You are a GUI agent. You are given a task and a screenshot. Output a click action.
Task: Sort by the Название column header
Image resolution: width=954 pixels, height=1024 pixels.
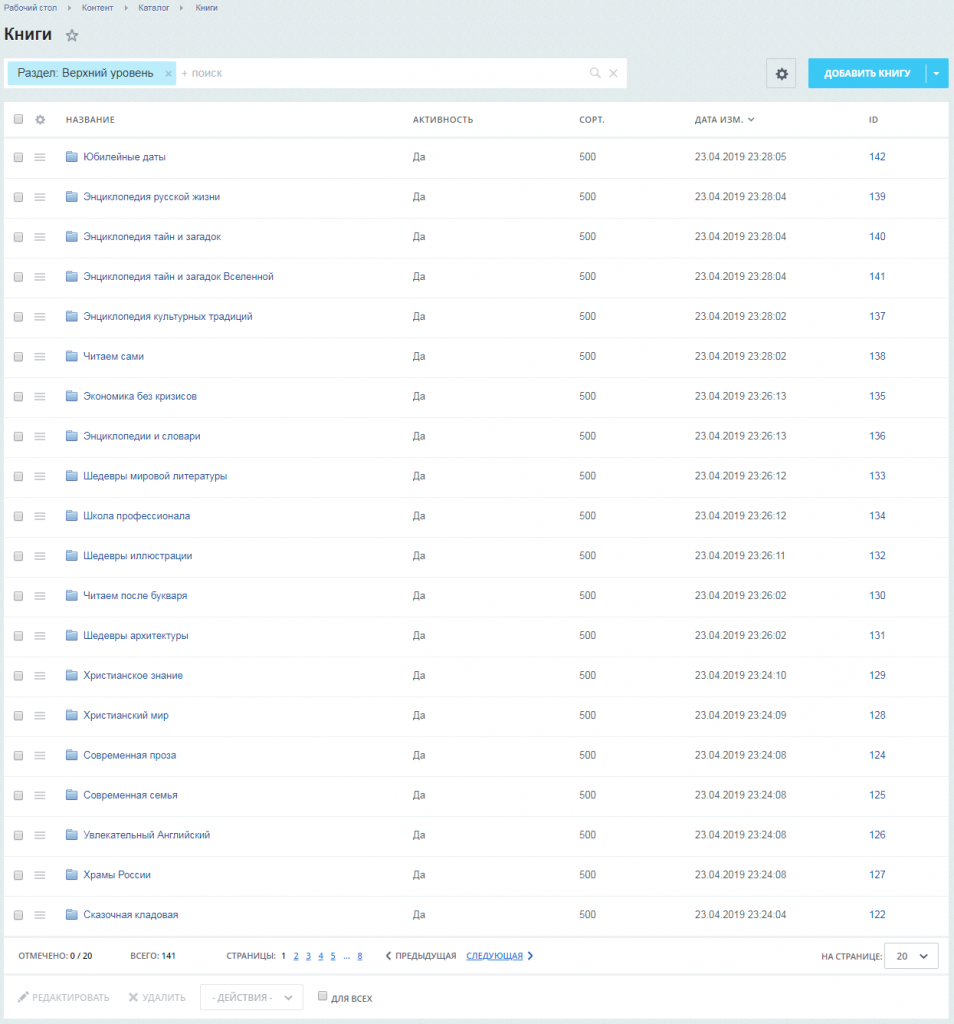(x=90, y=120)
